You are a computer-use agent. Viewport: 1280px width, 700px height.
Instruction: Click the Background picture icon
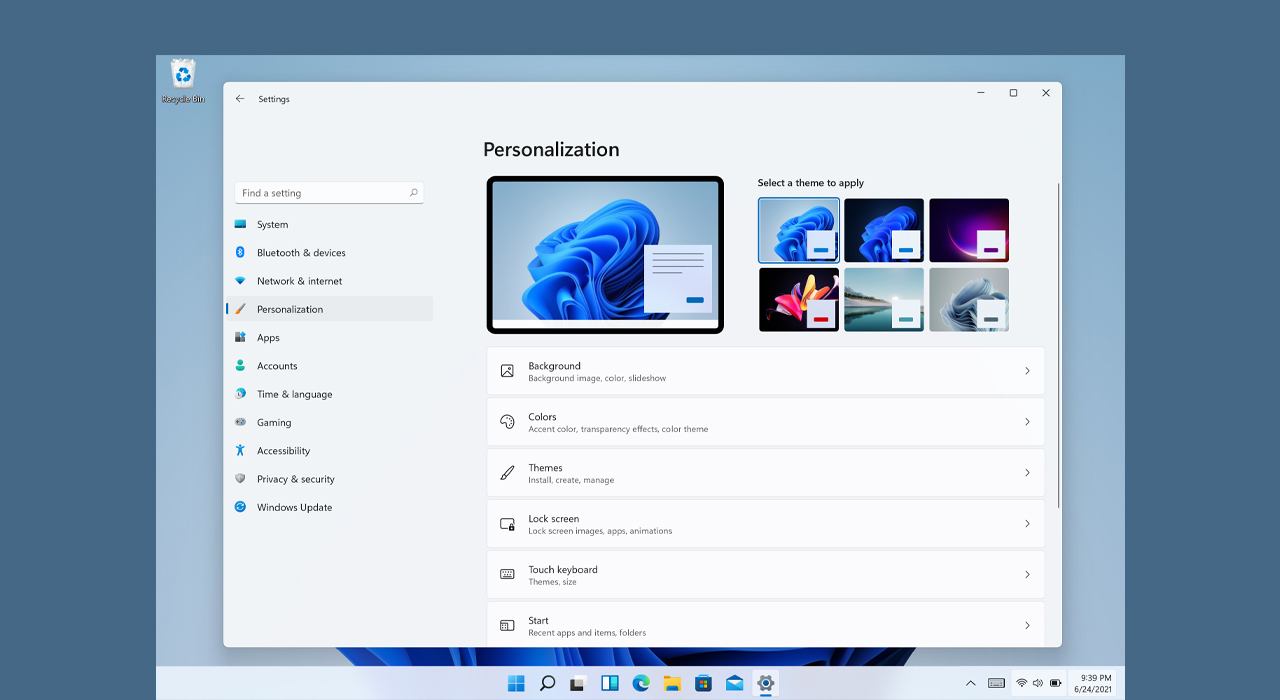click(x=507, y=371)
